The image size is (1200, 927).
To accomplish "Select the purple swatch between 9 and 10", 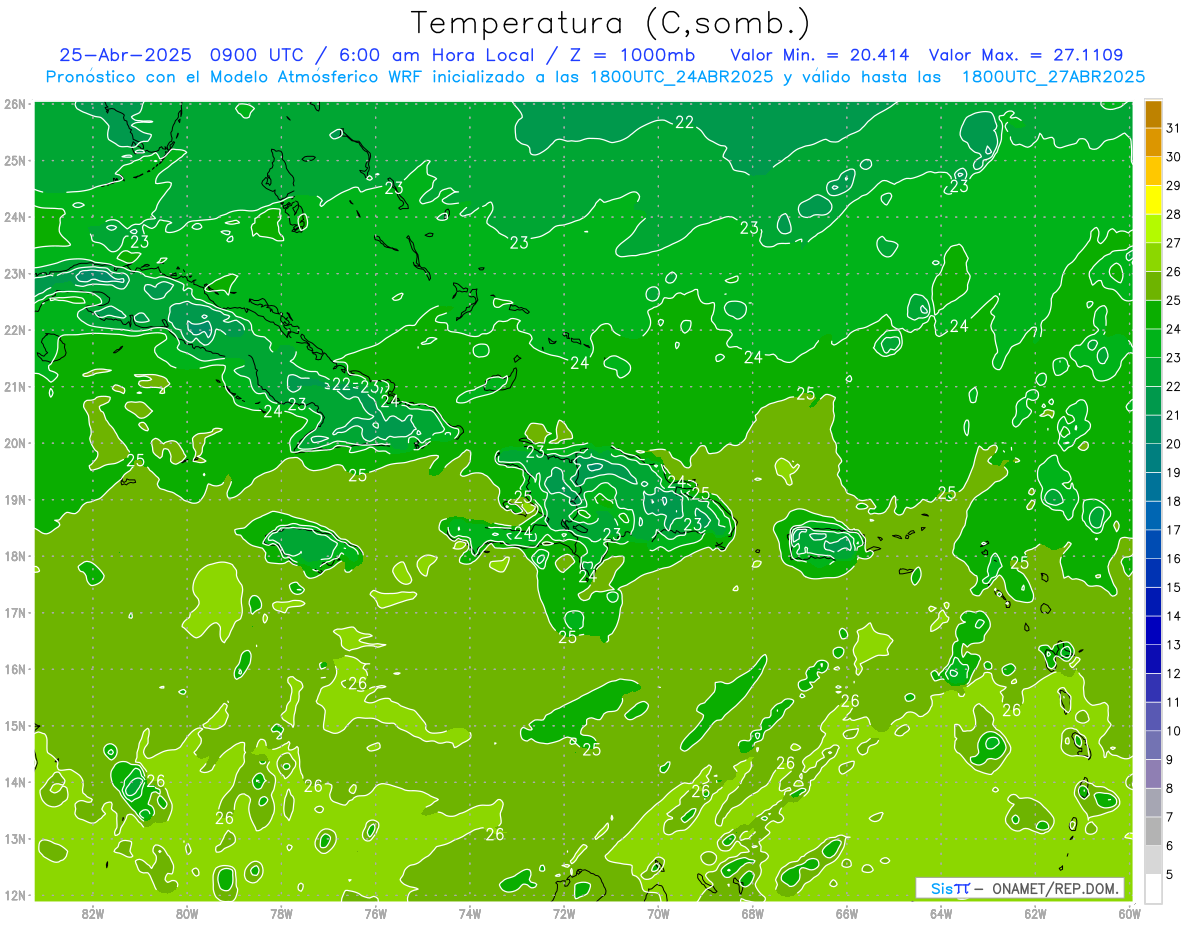I will (x=1153, y=745).
